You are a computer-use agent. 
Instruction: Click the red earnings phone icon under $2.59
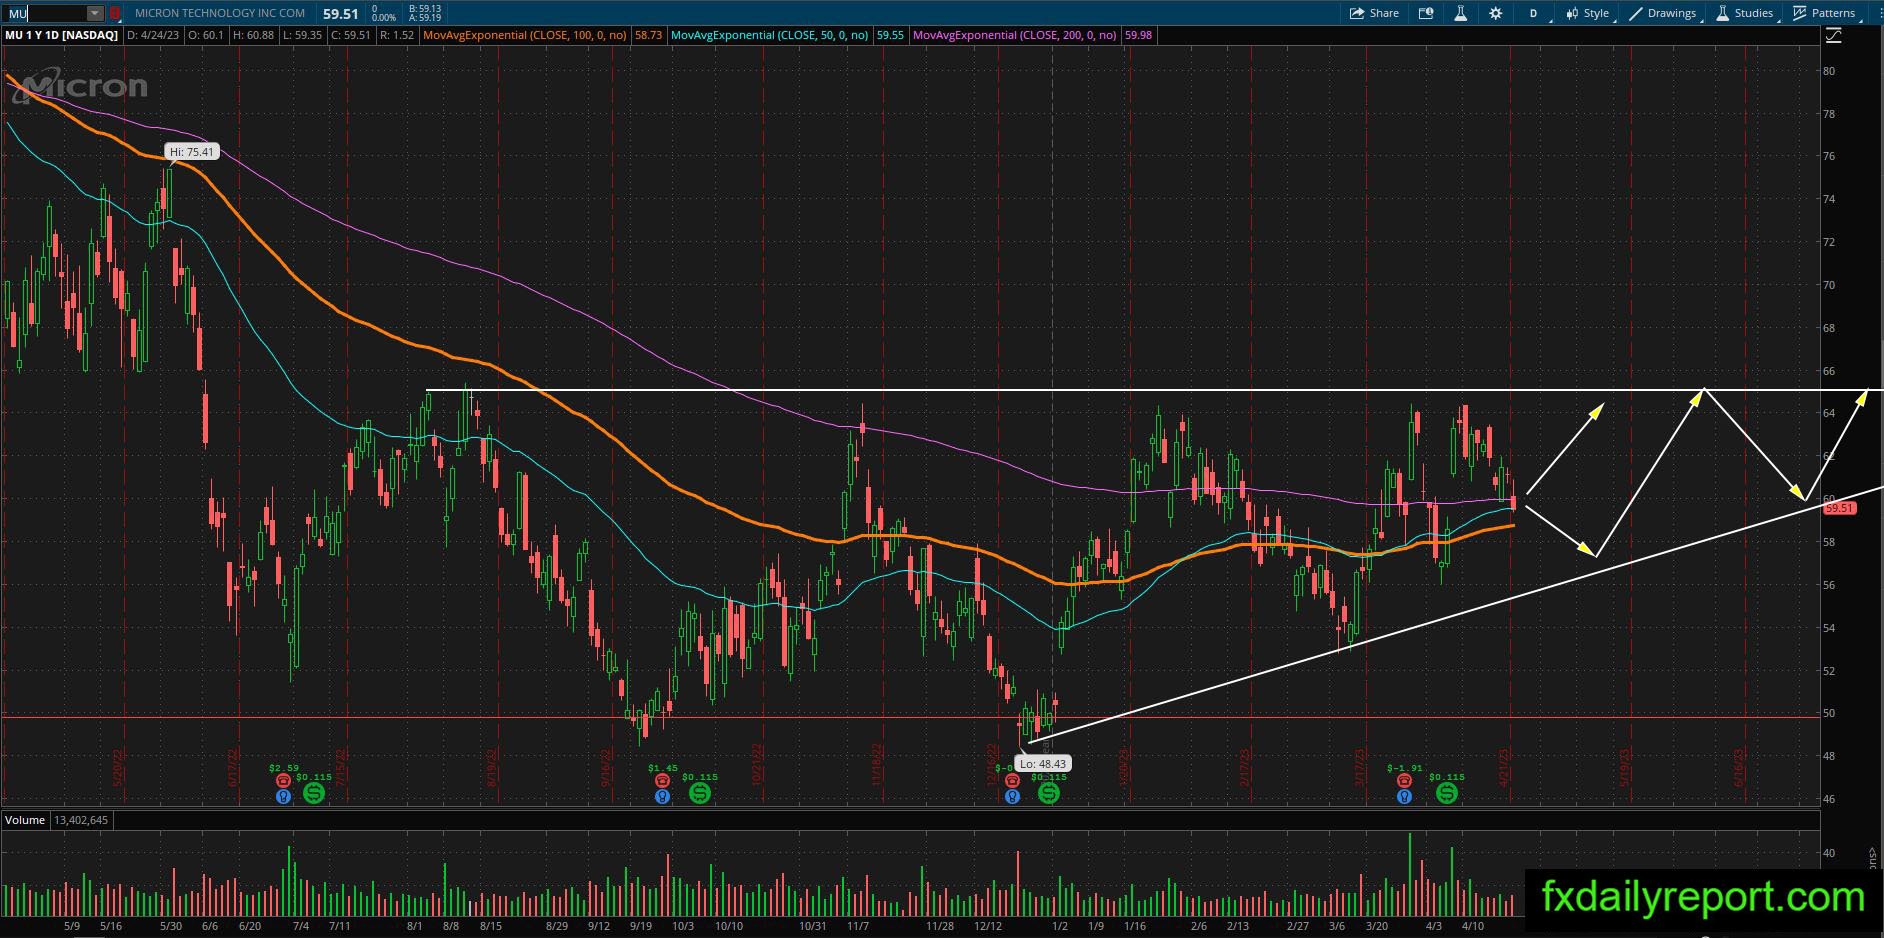tap(283, 781)
